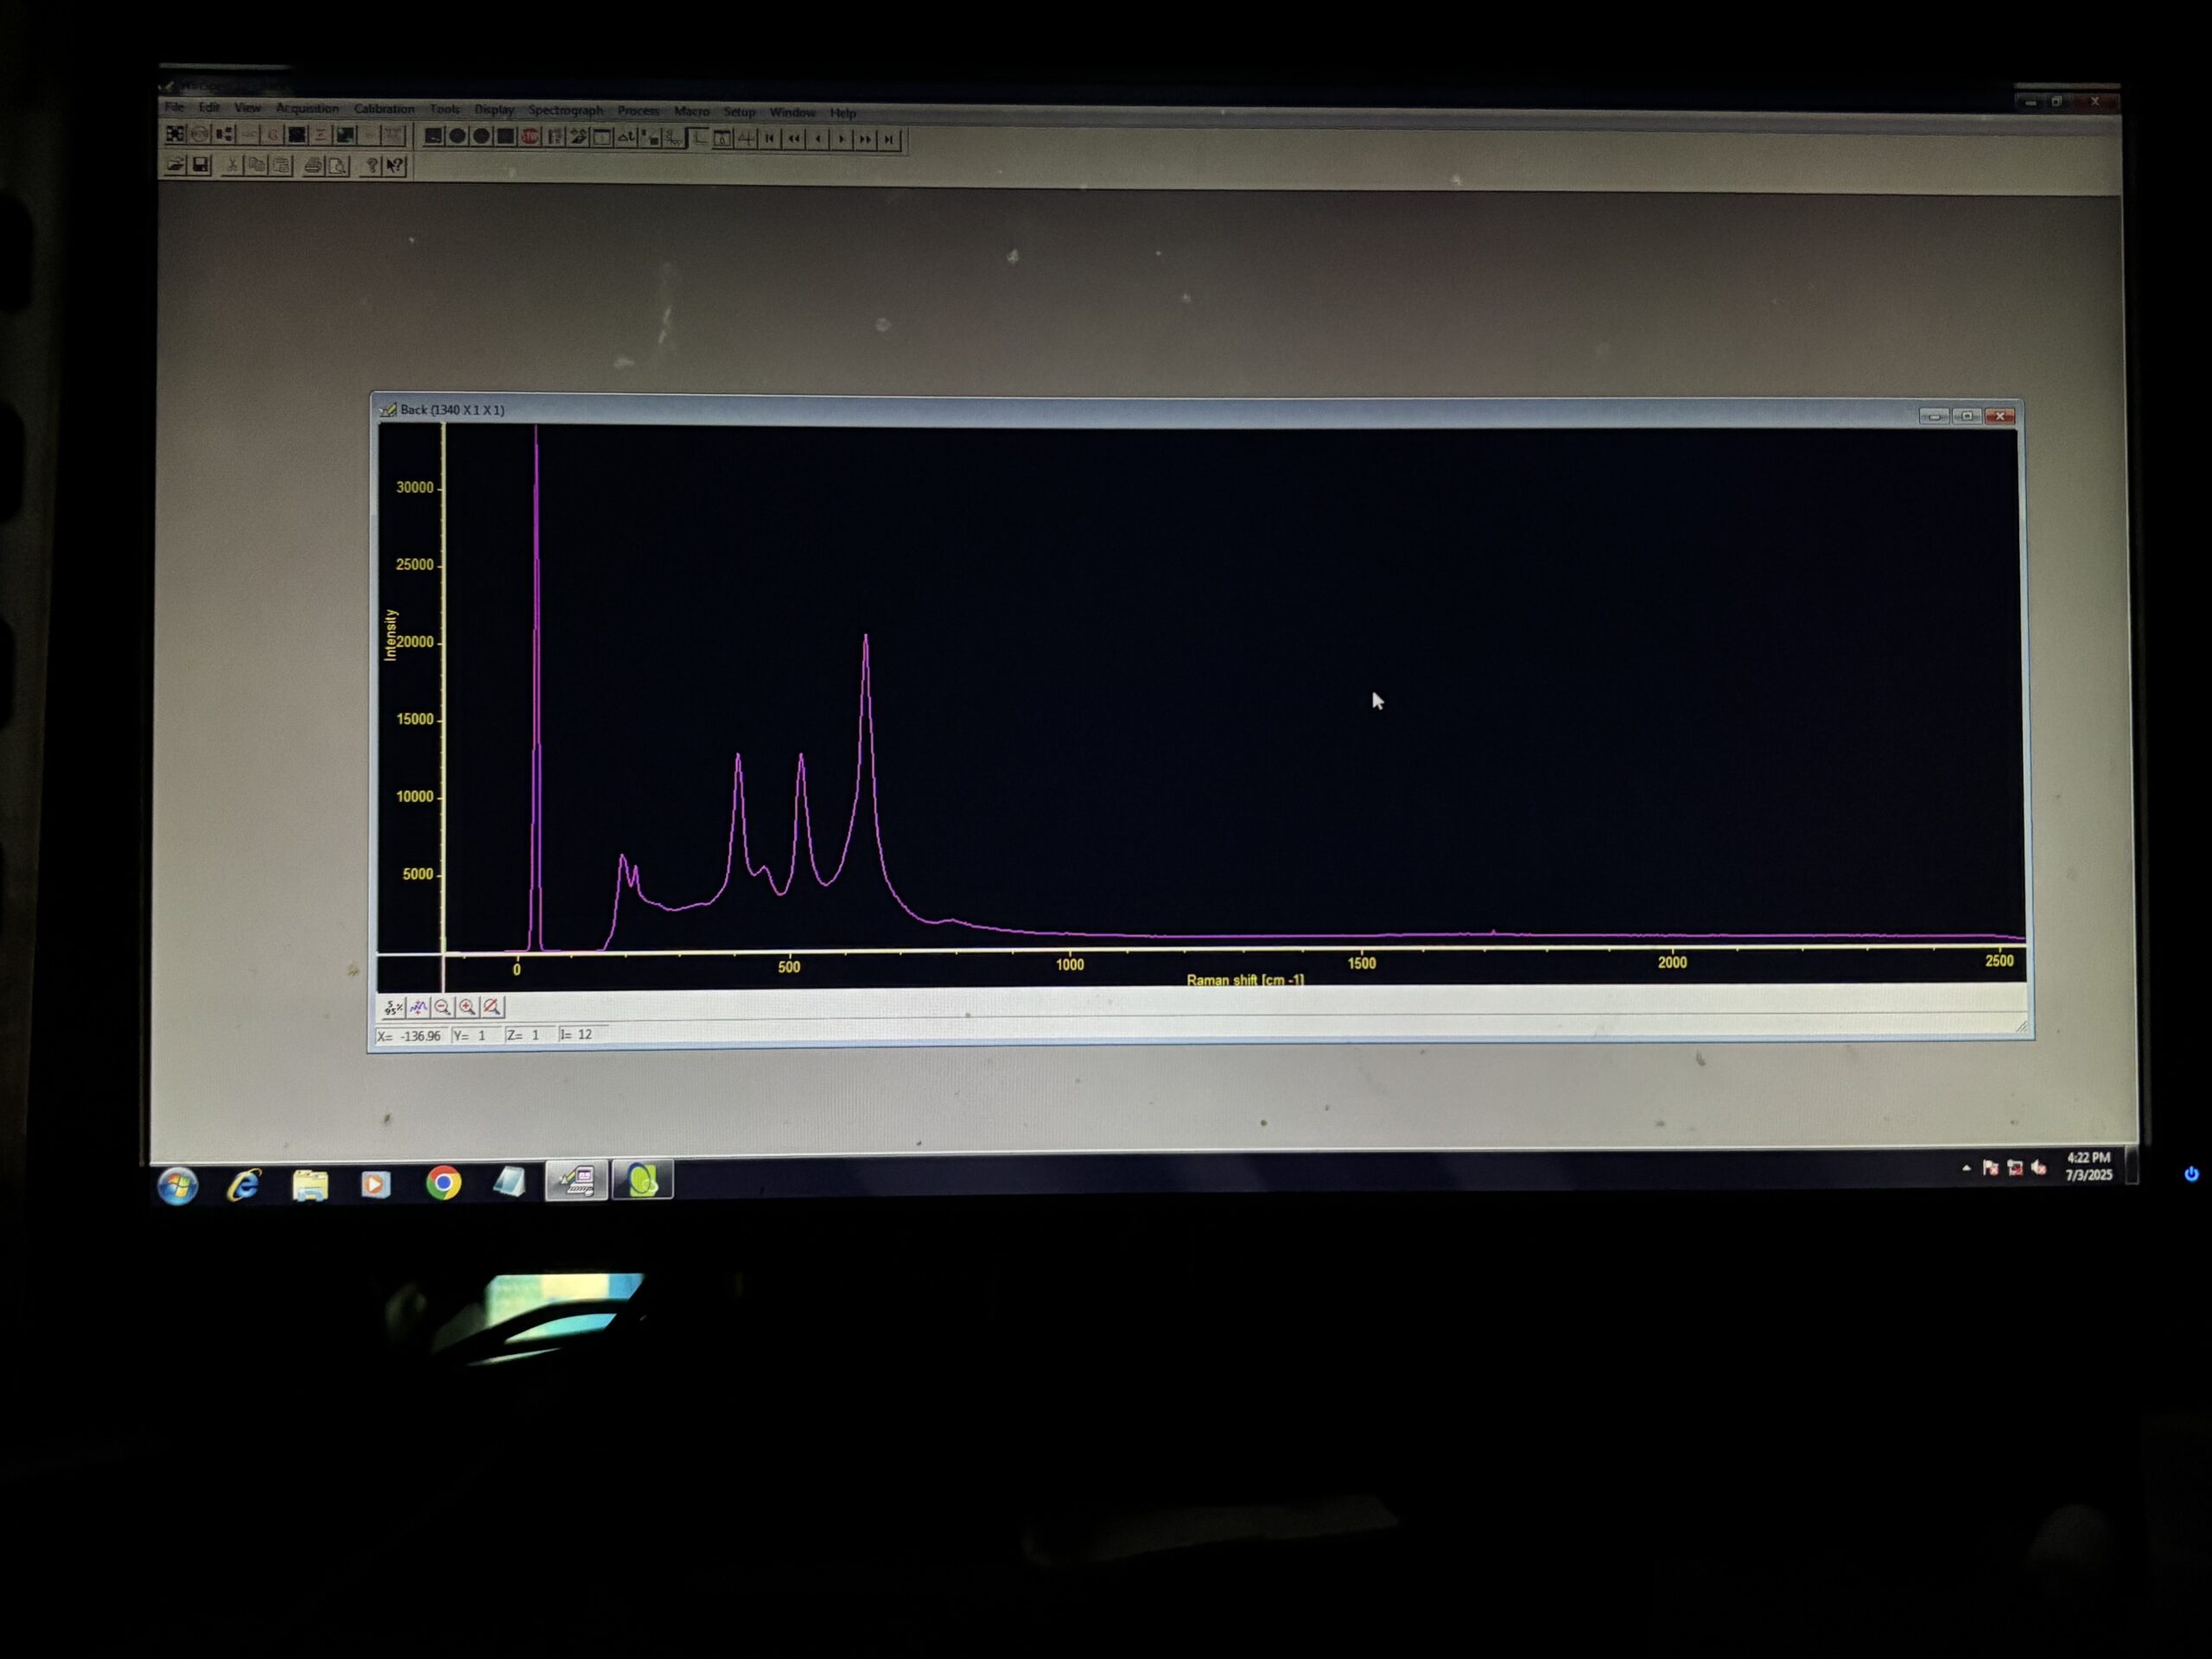This screenshot has height=1659, width=2212.
Task: Click the peak finder icon under graph
Action: [418, 1008]
